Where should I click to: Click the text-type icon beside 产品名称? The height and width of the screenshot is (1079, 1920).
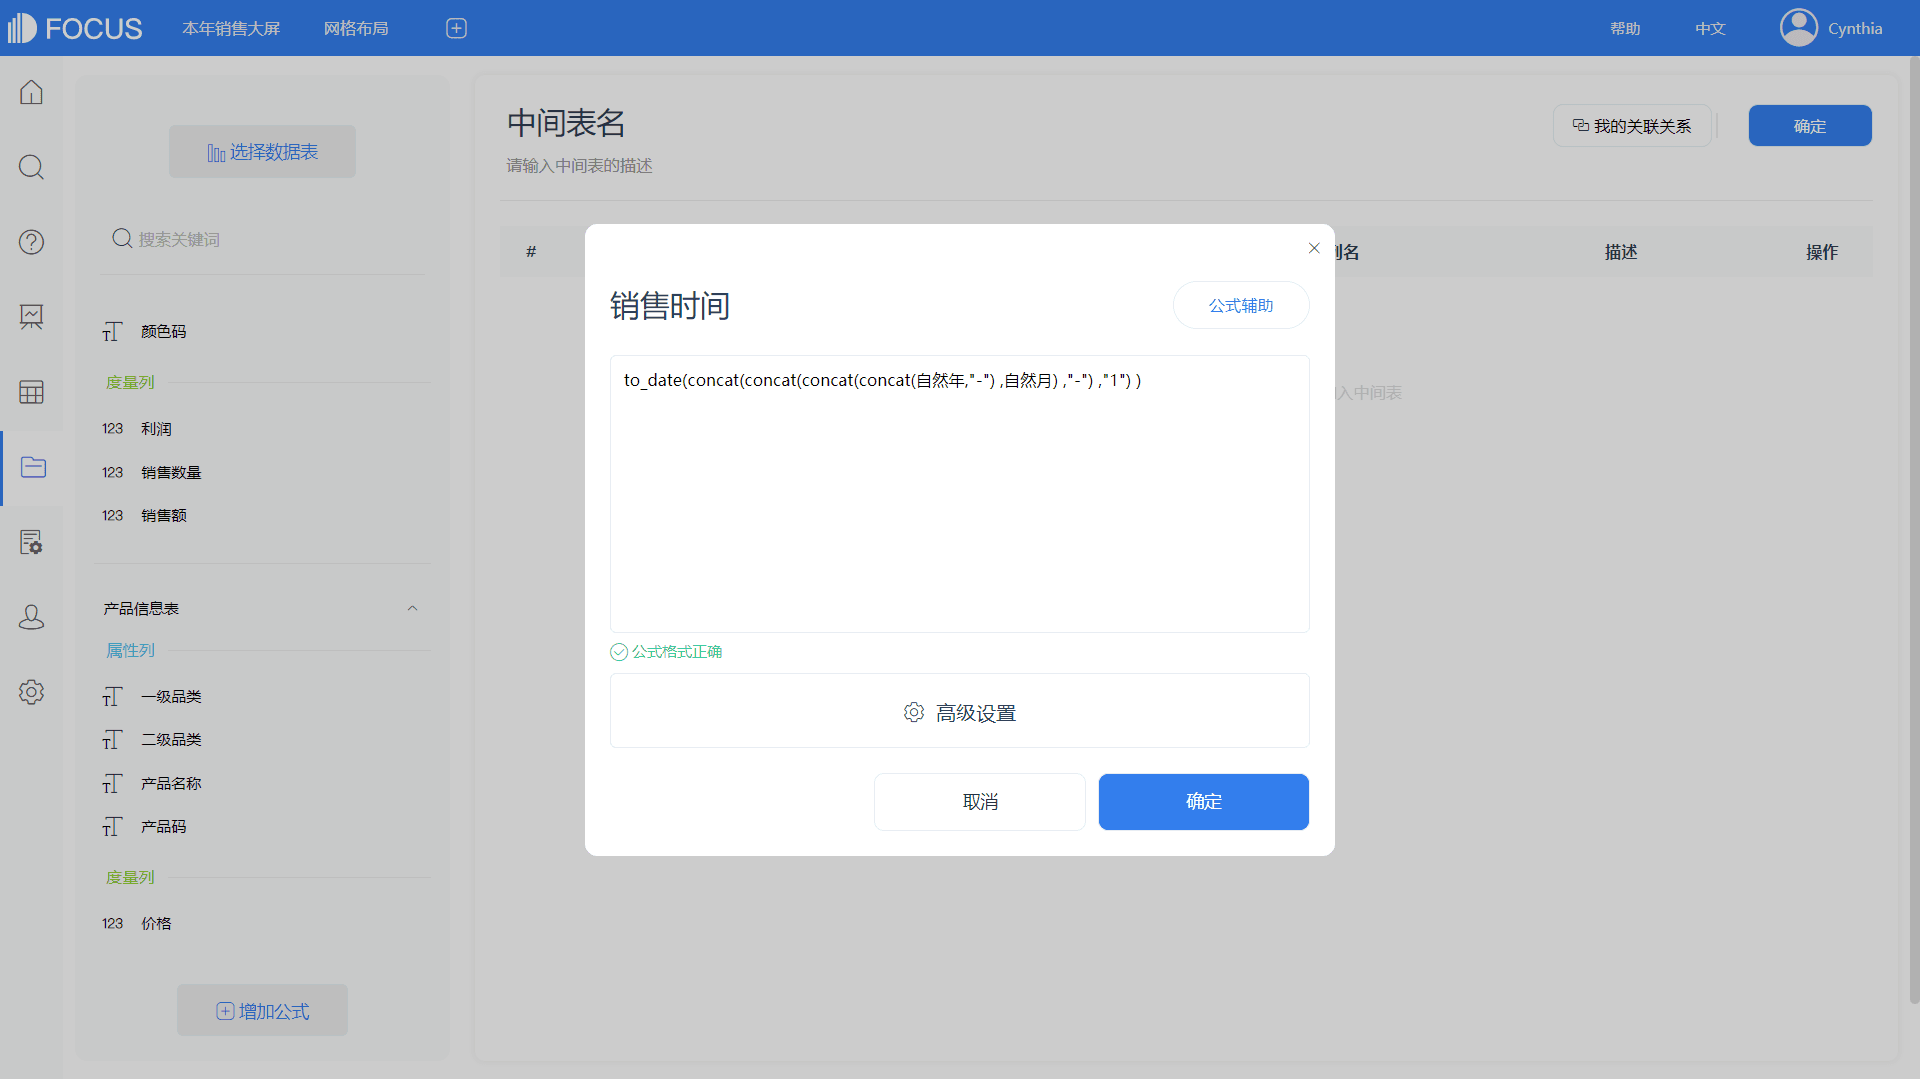(x=112, y=784)
